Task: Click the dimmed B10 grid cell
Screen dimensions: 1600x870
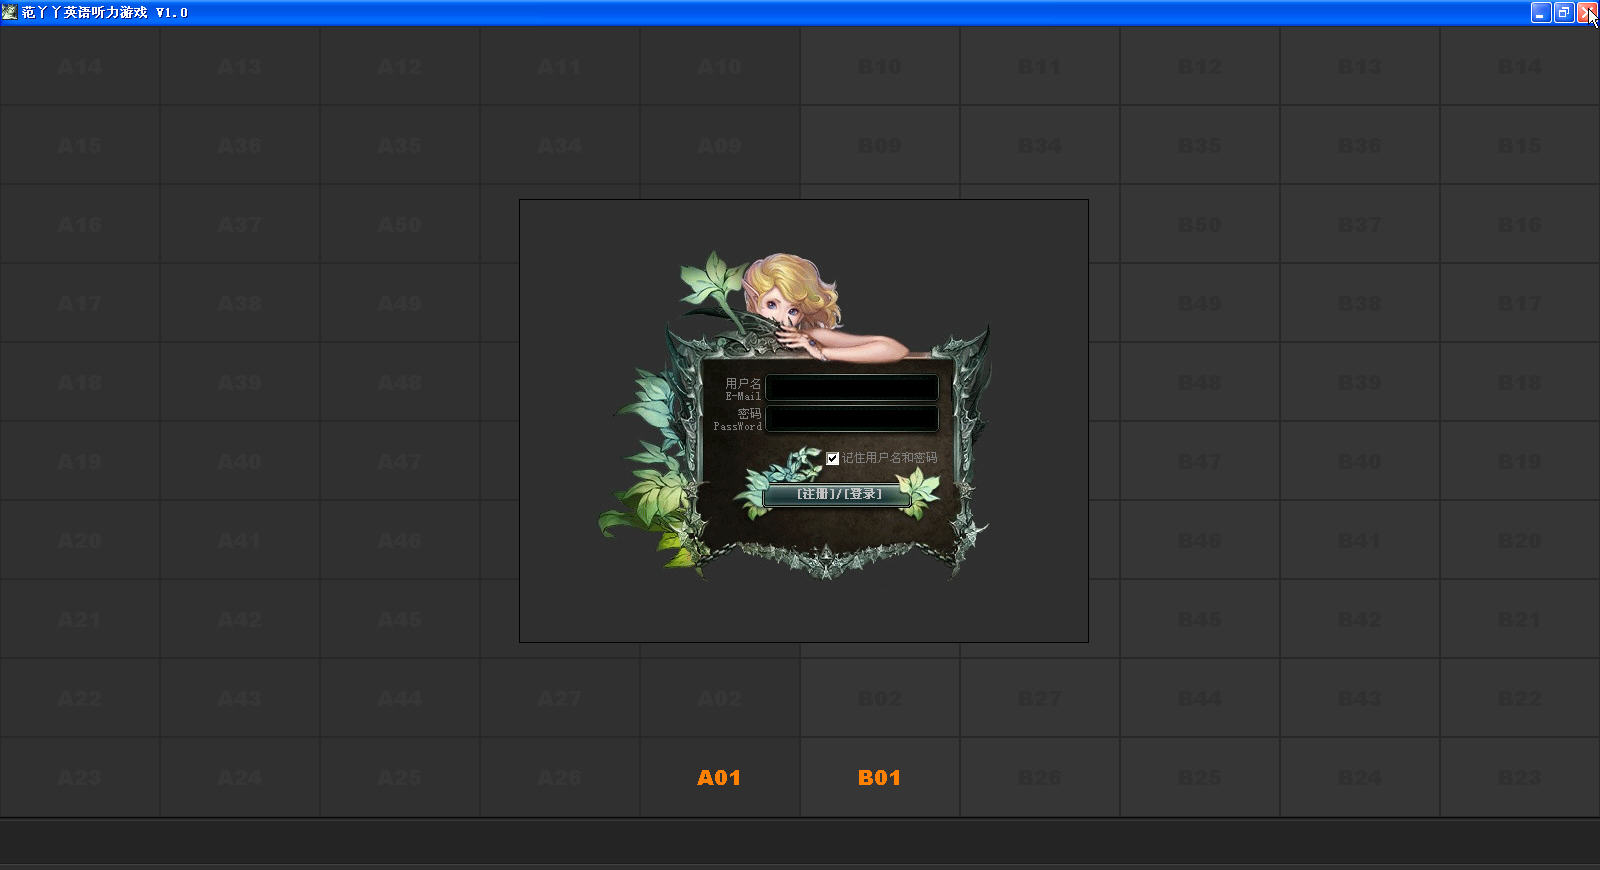Action: pyautogui.click(x=880, y=66)
